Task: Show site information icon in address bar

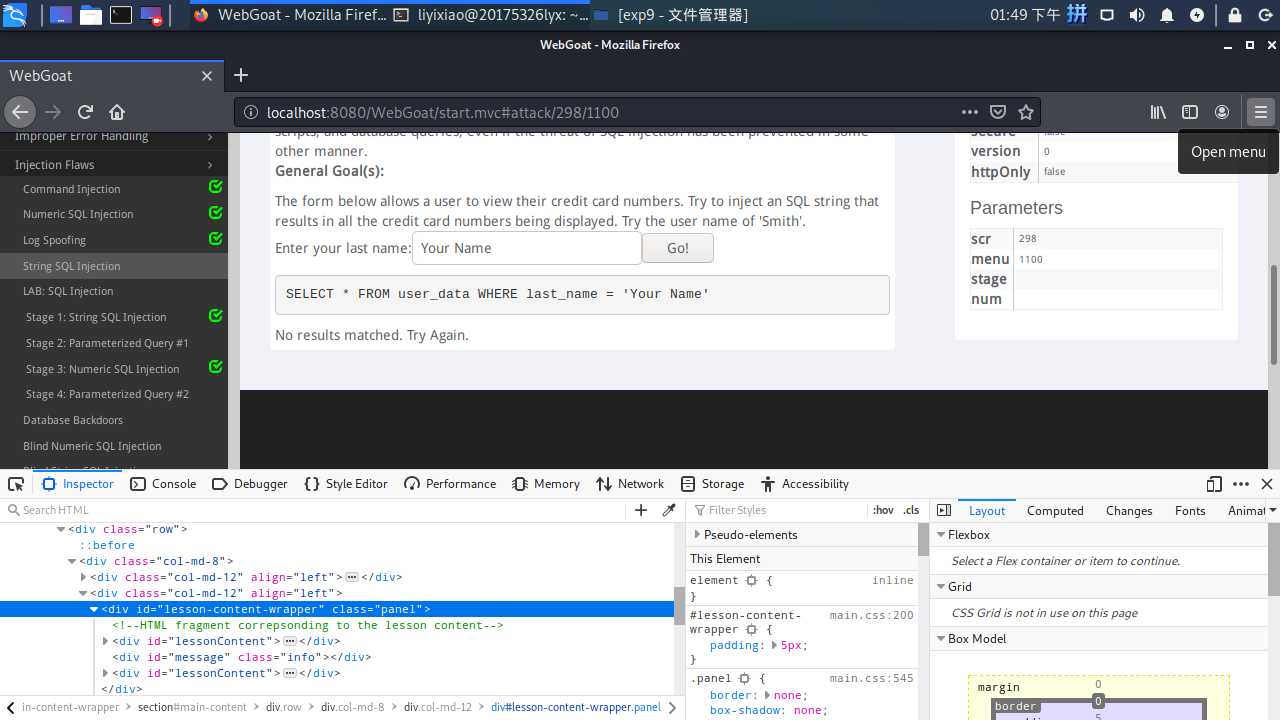Action: click(251, 113)
